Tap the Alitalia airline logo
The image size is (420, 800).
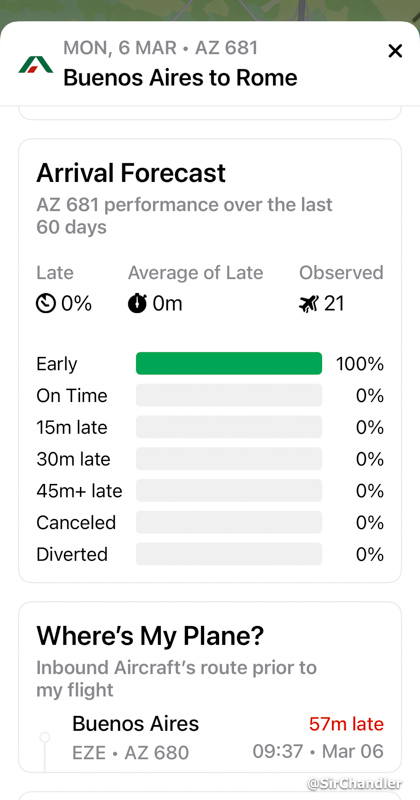pyautogui.click(x=36, y=65)
